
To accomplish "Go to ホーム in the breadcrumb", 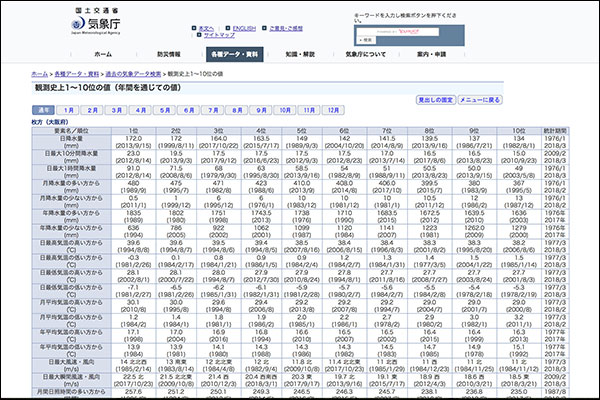I will pyautogui.click(x=38, y=74).
